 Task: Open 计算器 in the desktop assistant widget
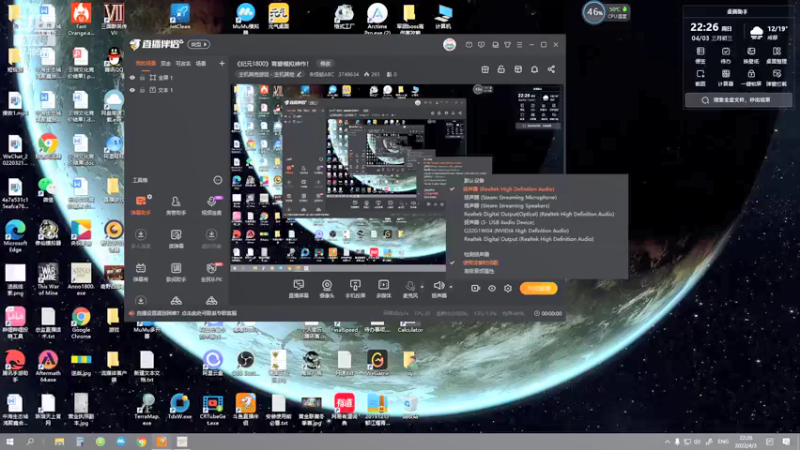(726, 78)
